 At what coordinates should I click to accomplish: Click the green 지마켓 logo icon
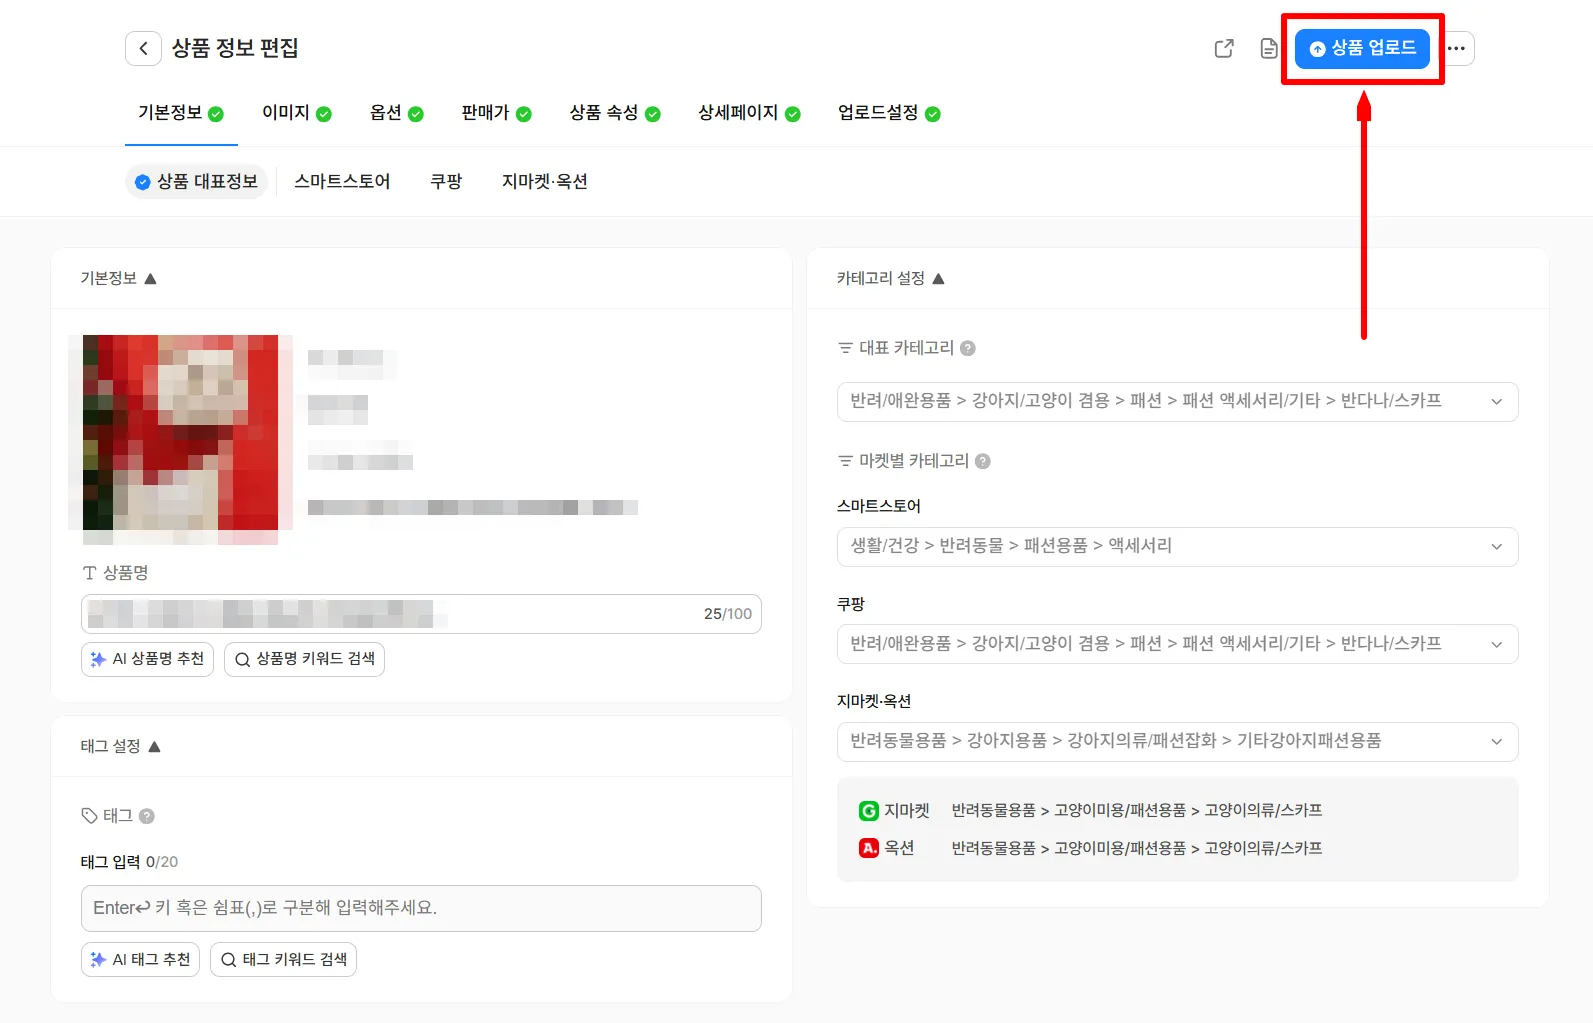point(869,811)
